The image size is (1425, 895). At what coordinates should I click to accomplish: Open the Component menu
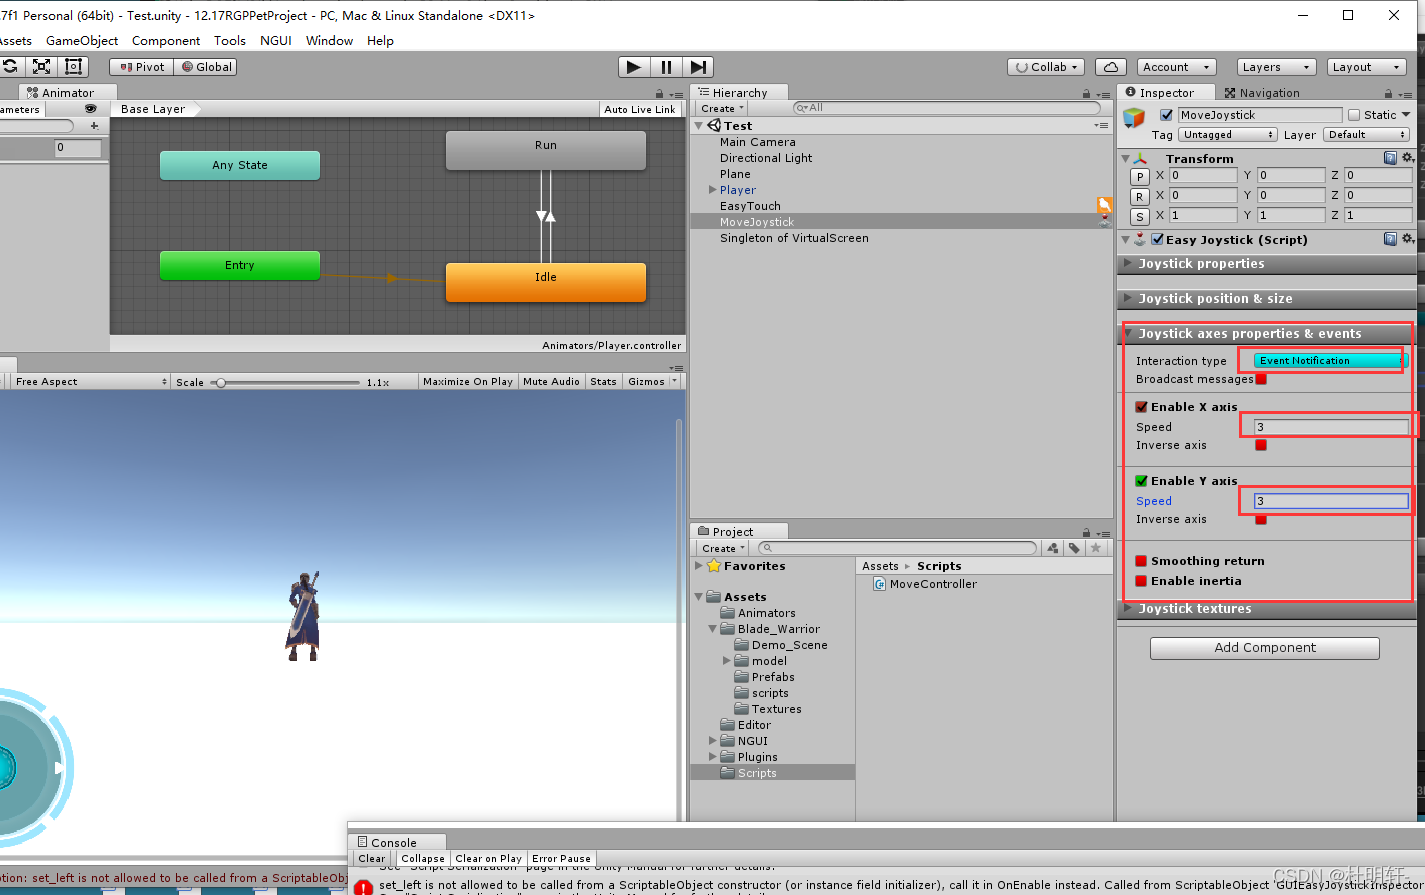tap(166, 41)
